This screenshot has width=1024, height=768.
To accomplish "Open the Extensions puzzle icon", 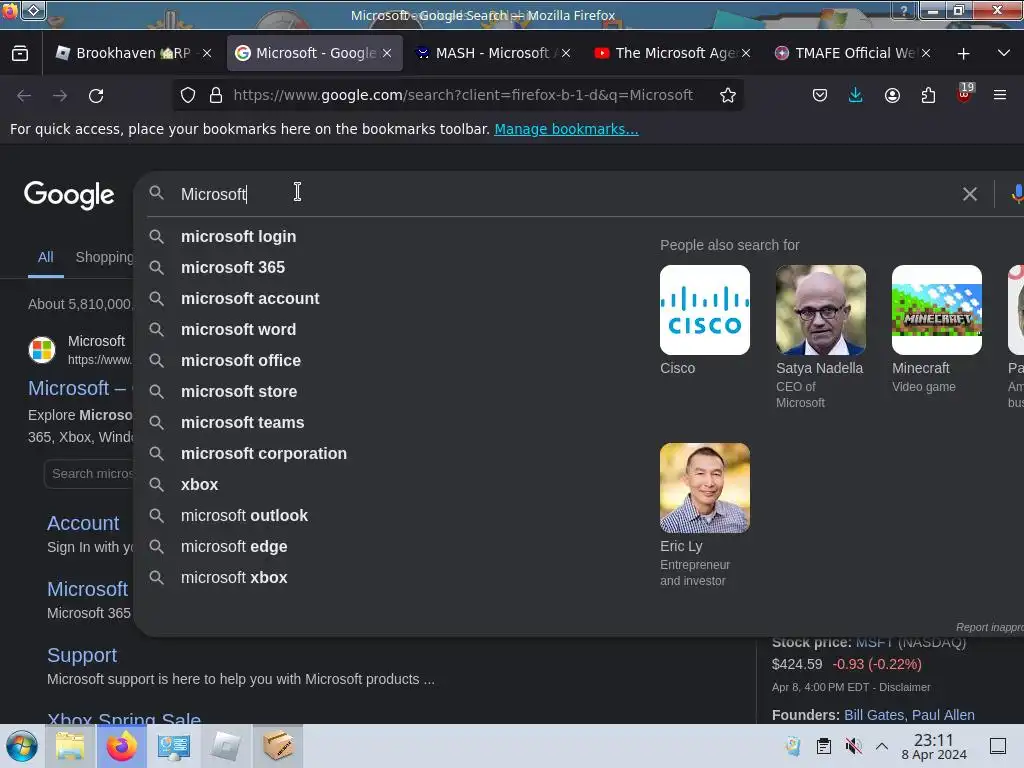I will point(928,95).
